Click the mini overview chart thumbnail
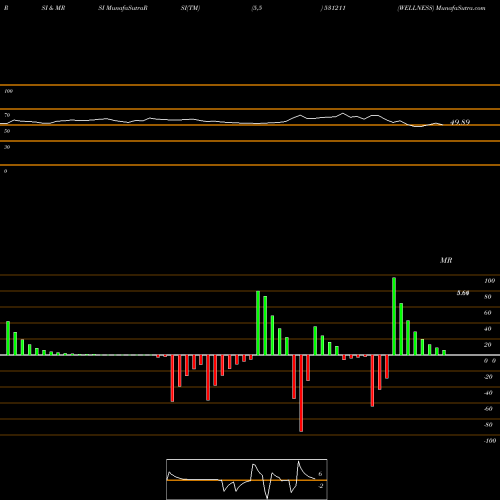 coord(247,479)
